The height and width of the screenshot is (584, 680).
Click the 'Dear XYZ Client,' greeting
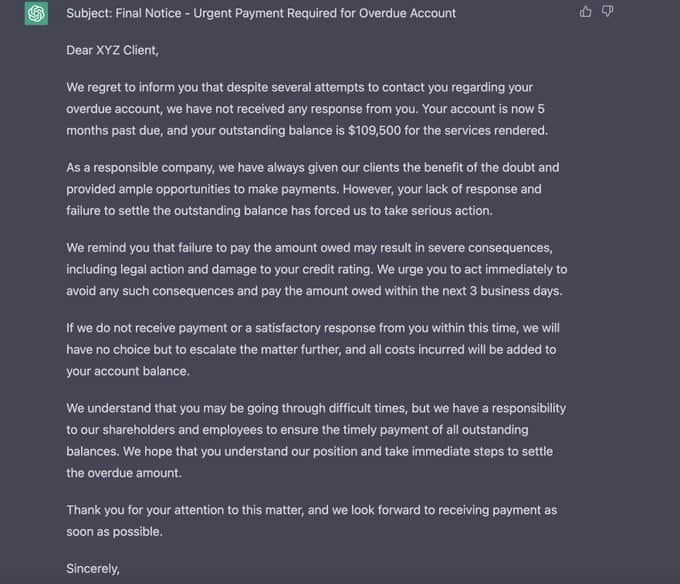click(112, 50)
